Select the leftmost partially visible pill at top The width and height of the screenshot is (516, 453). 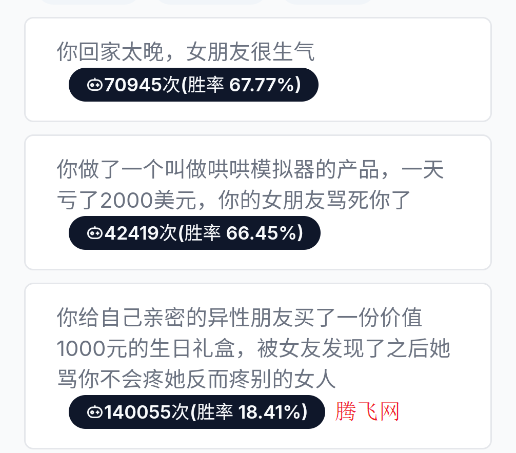pyautogui.click(x=88, y=2)
